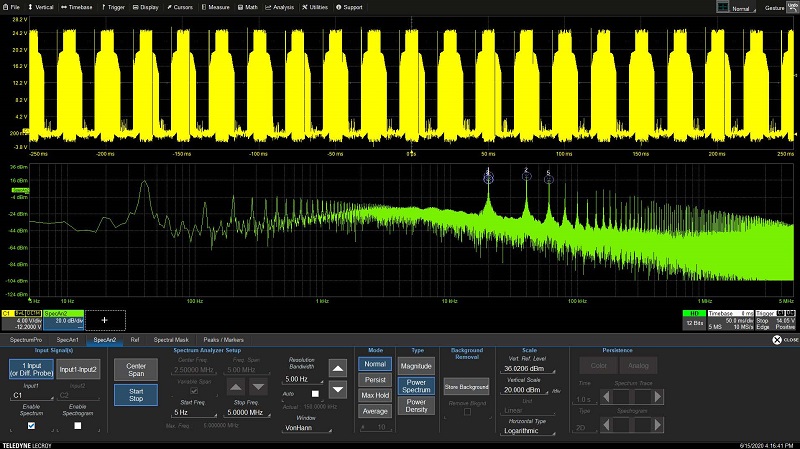Increase resolution bandwidth with up arrow

click(338, 369)
